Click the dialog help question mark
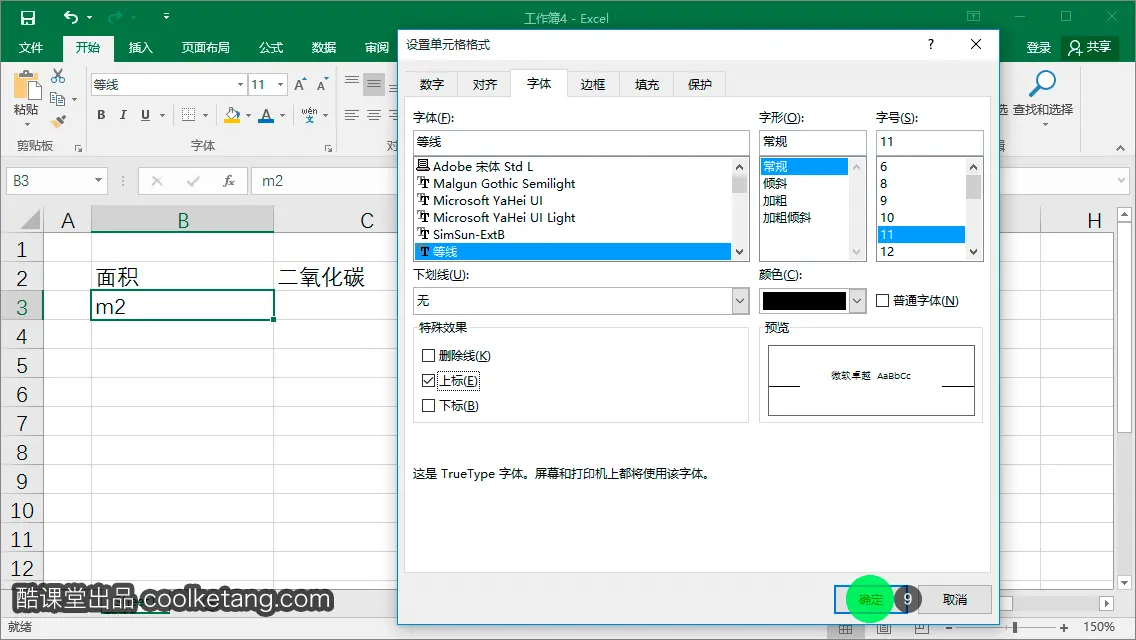The height and width of the screenshot is (640, 1136). click(x=931, y=44)
